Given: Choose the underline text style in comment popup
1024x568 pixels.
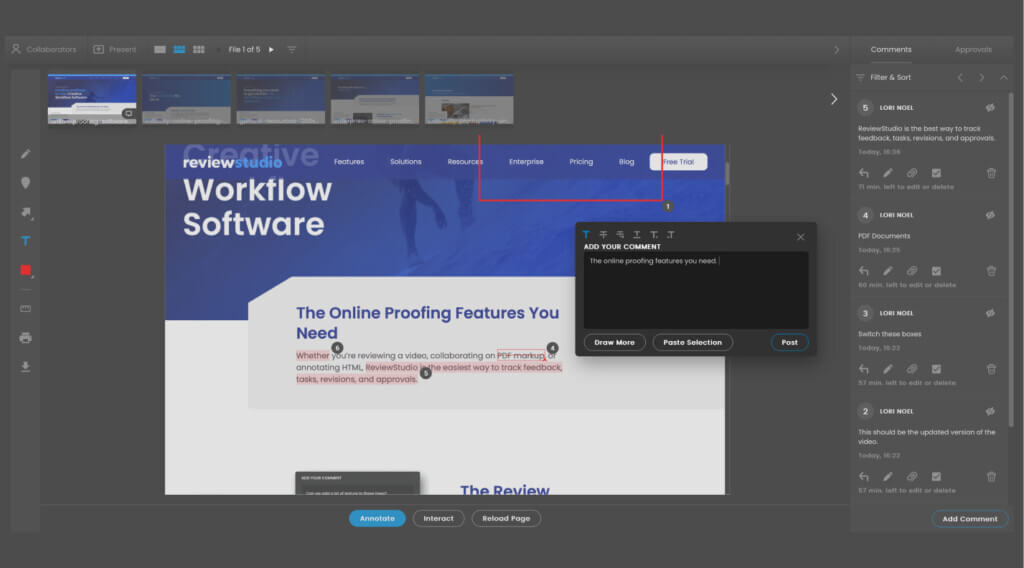Looking at the screenshot, I should coord(637,234).
